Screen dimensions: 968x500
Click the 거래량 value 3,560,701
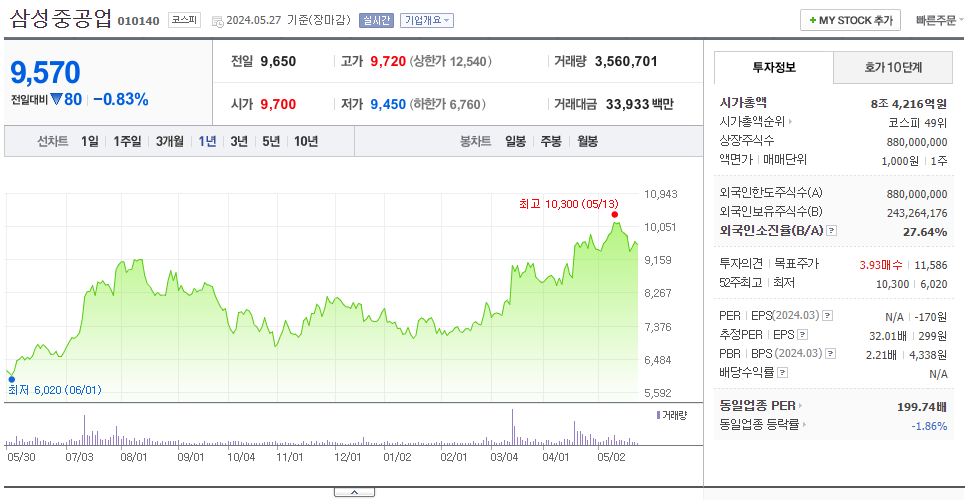coord(627,62)
